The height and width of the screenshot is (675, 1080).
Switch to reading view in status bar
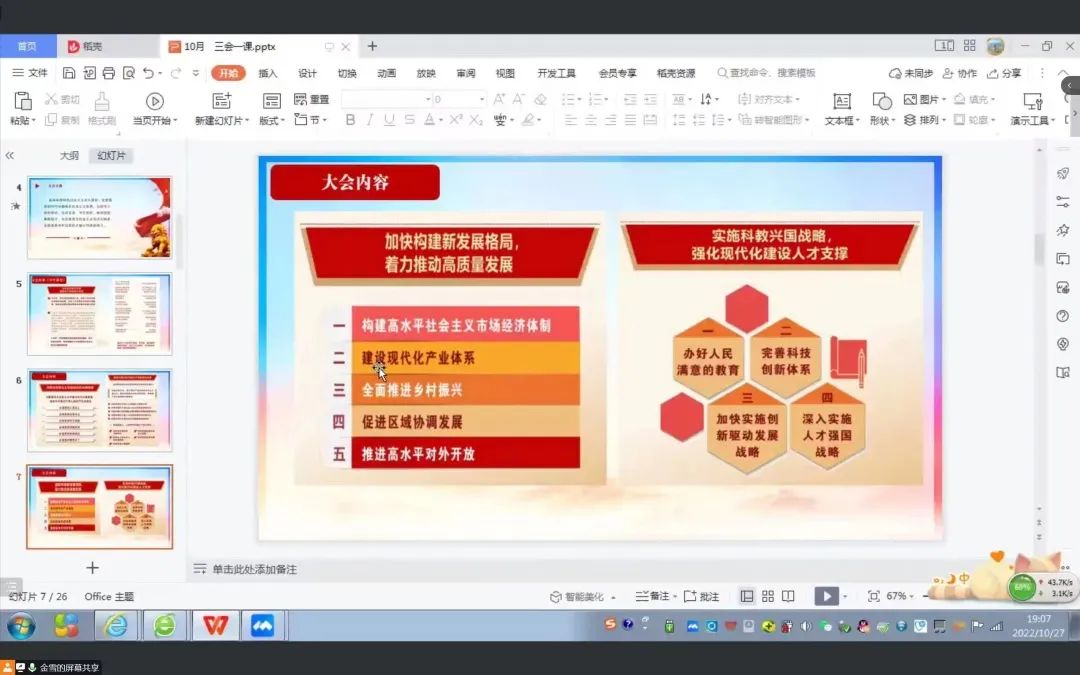point(788,596)
